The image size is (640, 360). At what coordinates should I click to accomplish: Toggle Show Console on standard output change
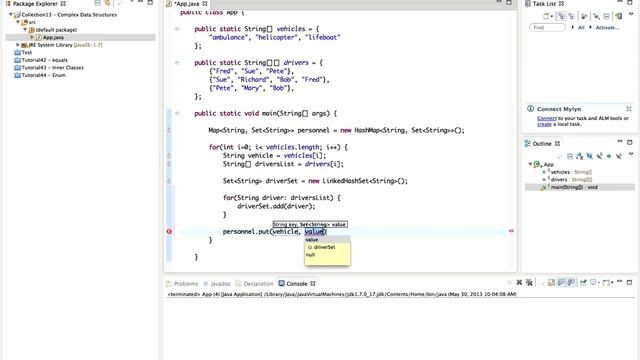click(x=561, y=282)
